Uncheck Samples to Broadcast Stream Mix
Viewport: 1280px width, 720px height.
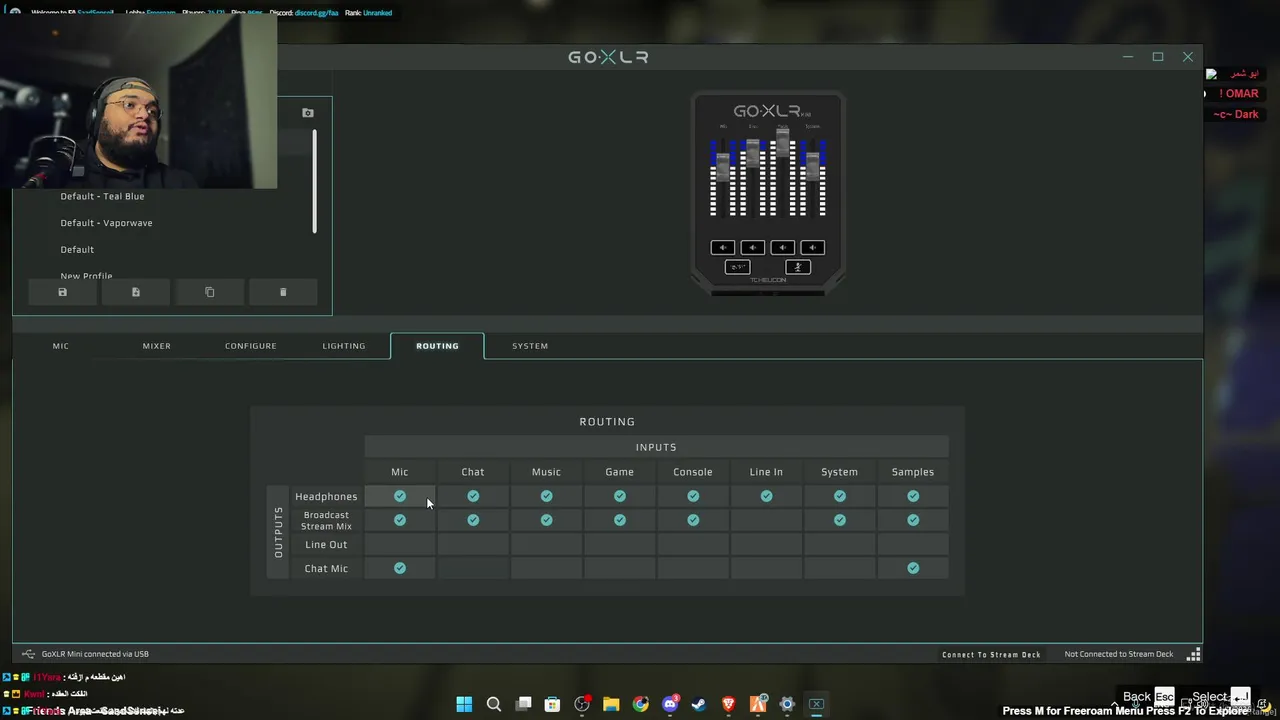click(x=913, y=520)
